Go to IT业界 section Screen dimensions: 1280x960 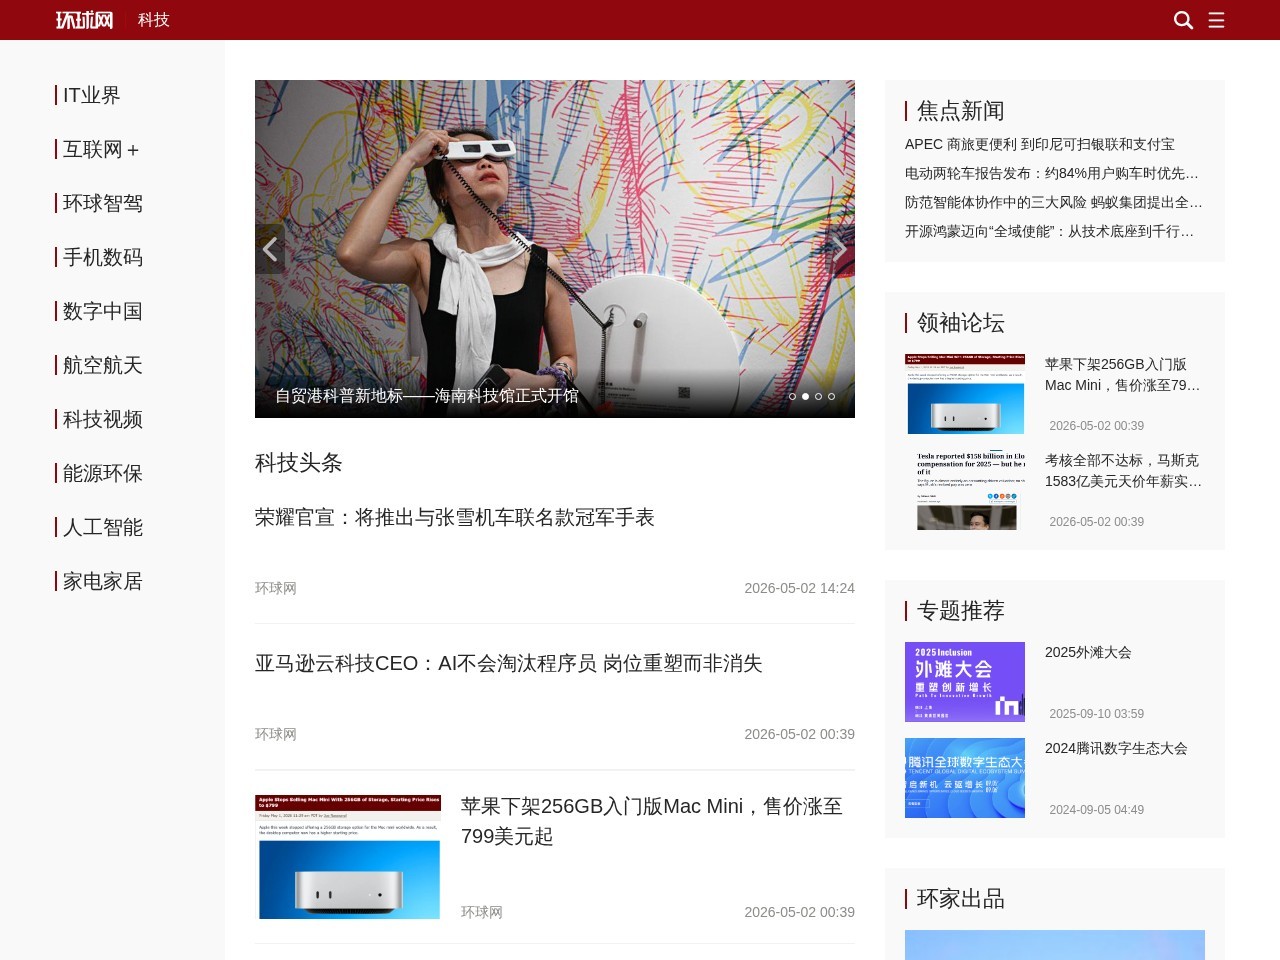point(91,95)
